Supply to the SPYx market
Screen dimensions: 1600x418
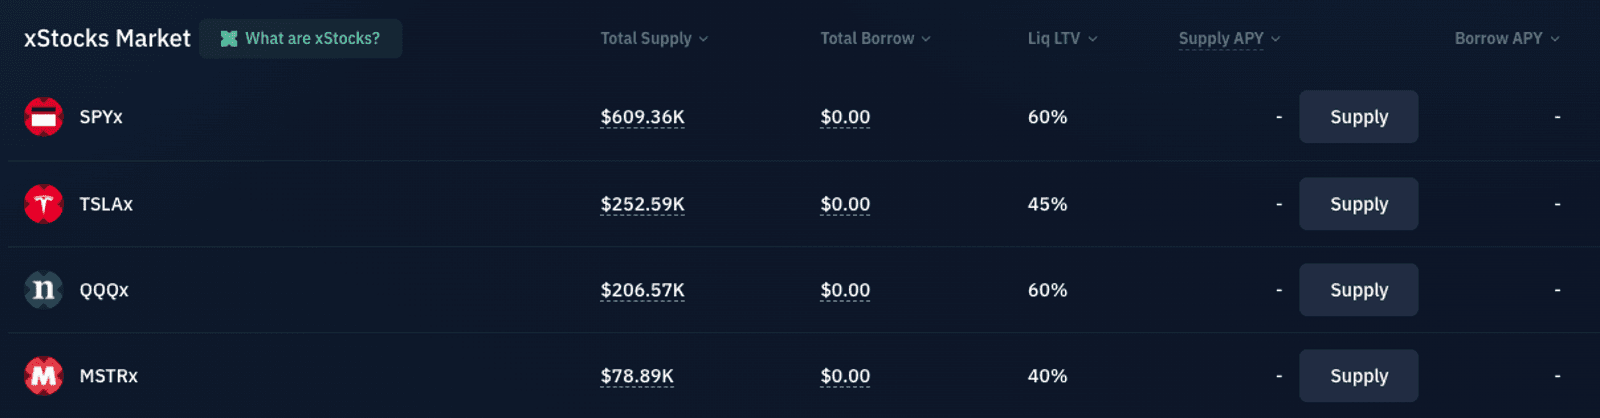tap(1358, 117)
